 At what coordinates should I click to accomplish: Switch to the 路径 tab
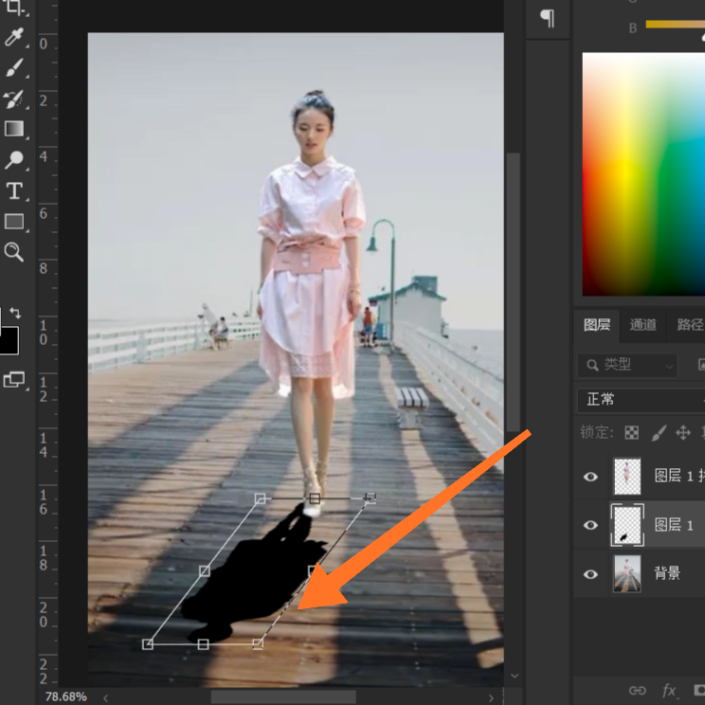690,325
